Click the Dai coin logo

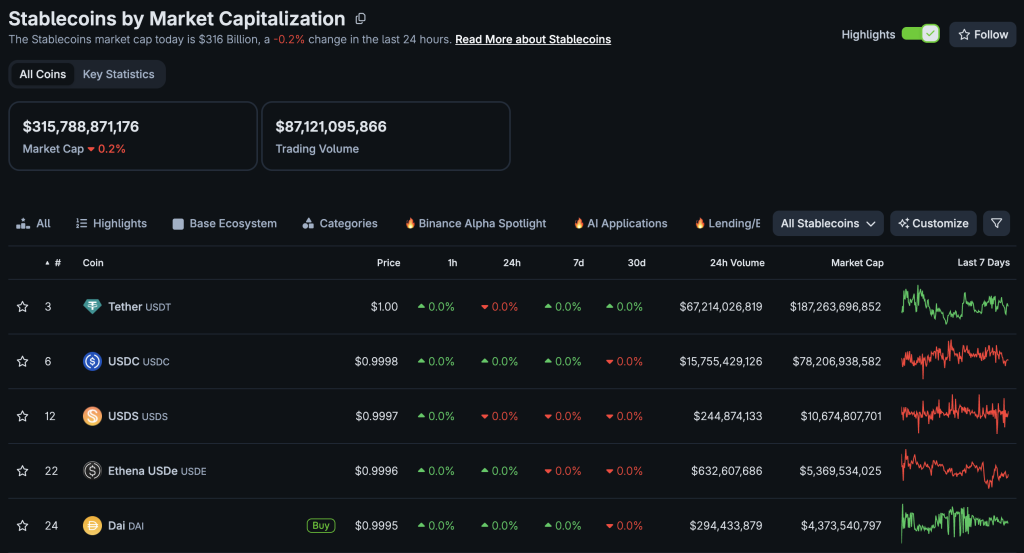point(92,525)
